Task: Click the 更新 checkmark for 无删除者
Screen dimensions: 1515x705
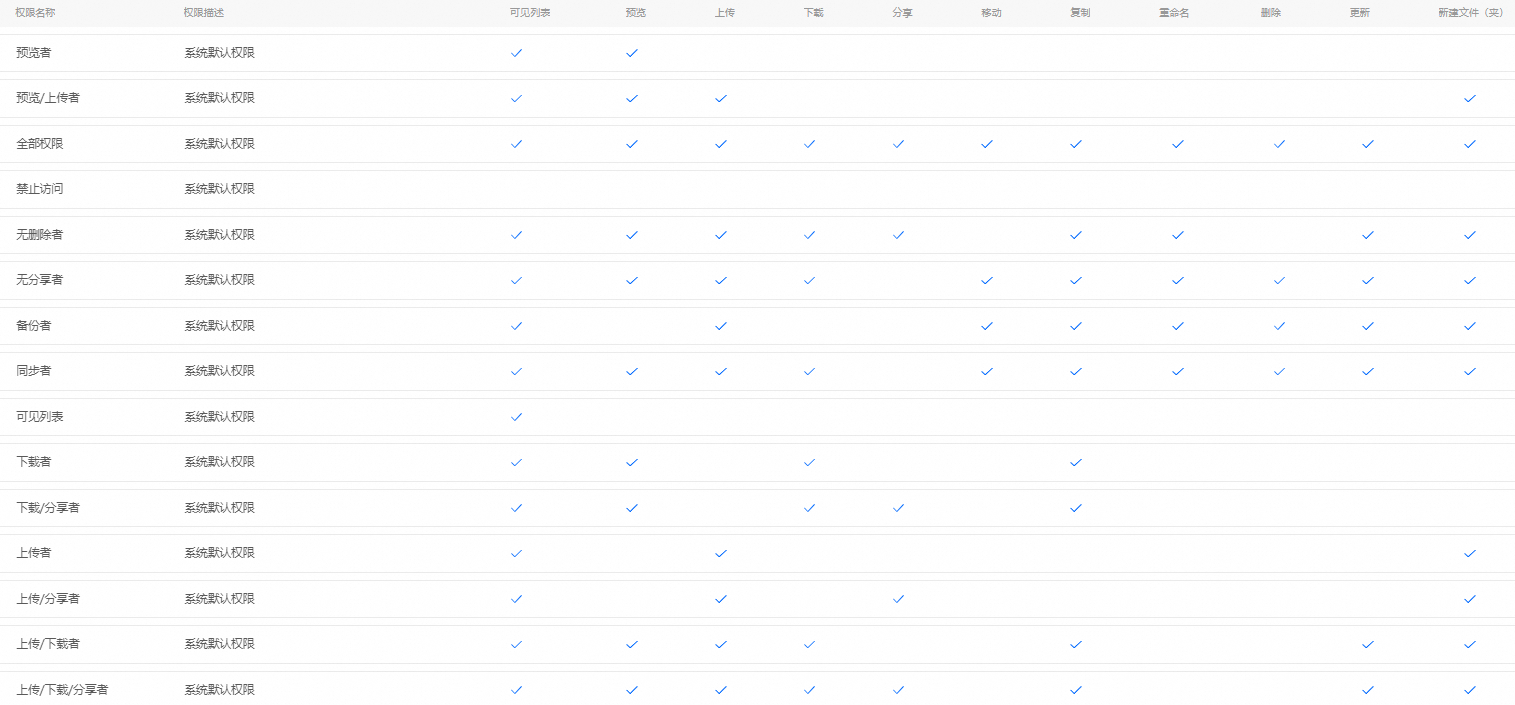Action: pos(1368,235)
